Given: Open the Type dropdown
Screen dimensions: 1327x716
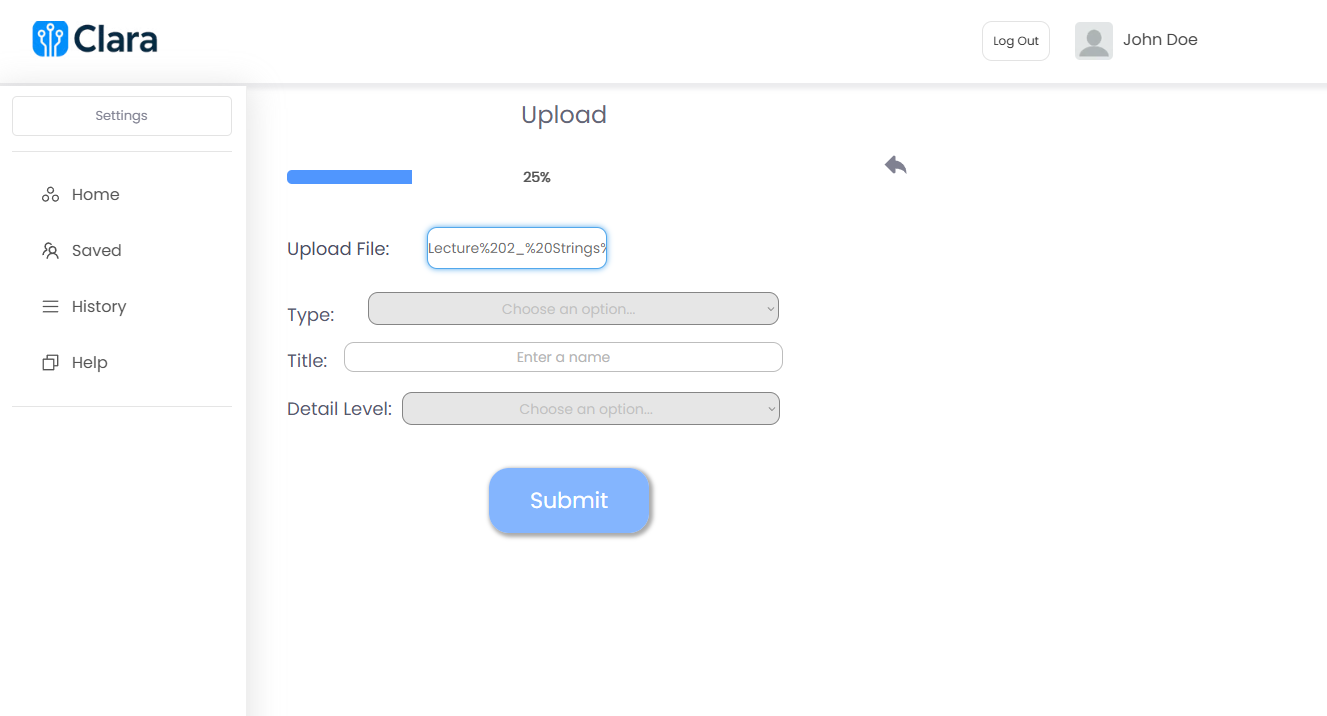Looking at the screenshot, I should (573, 309).
